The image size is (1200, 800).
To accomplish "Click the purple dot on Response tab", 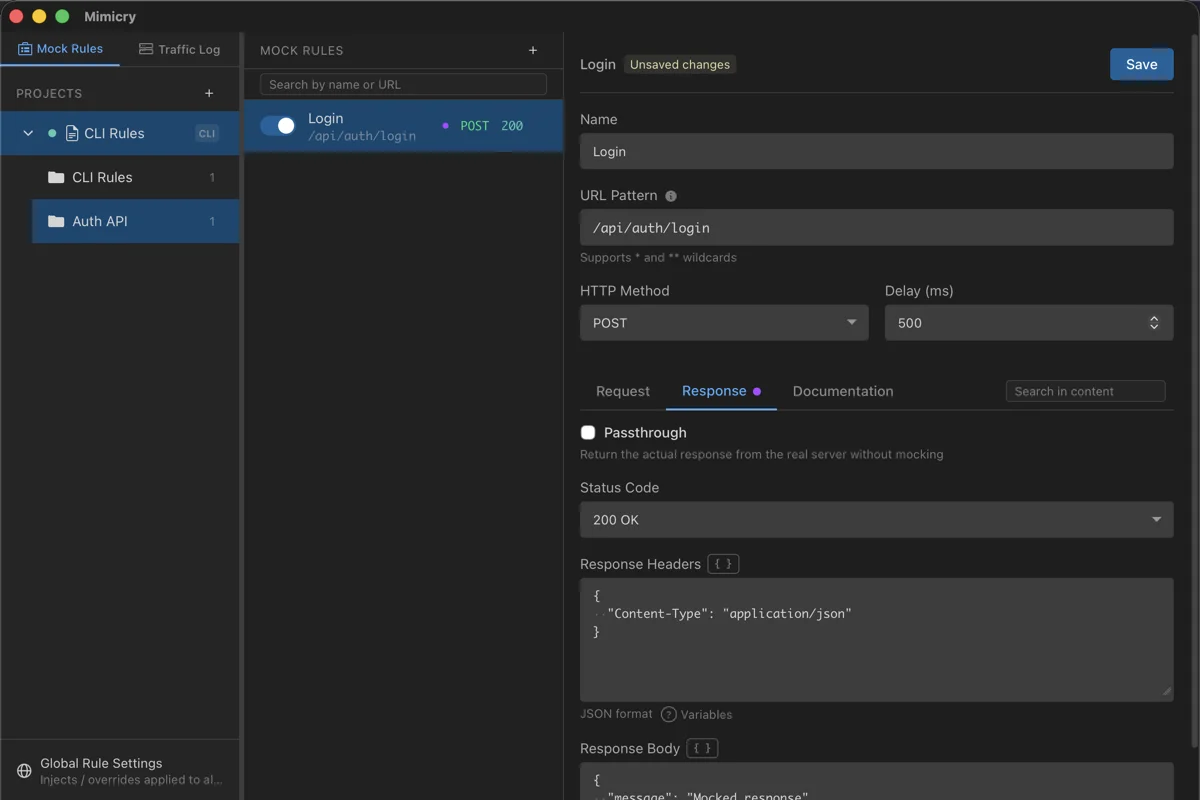I will click(757, 391).
